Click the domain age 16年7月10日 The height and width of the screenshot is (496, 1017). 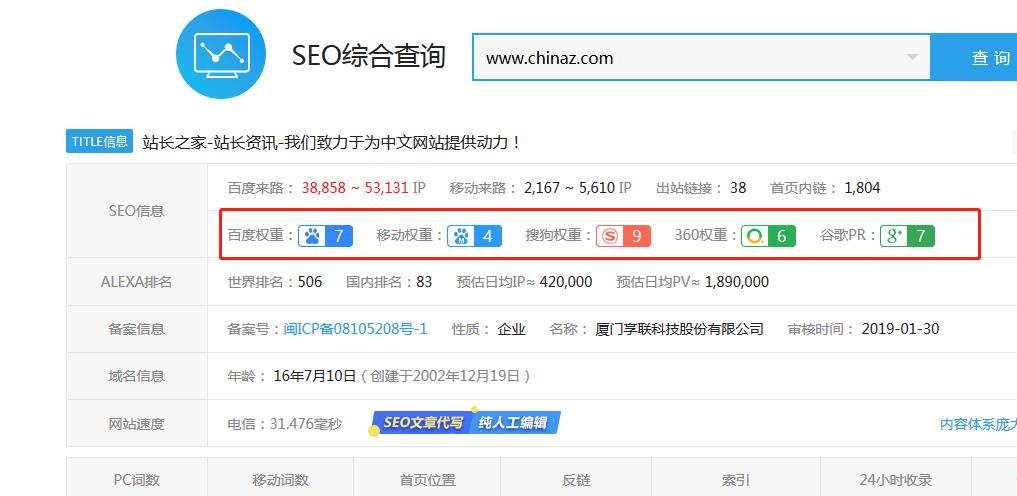[315, 376]
